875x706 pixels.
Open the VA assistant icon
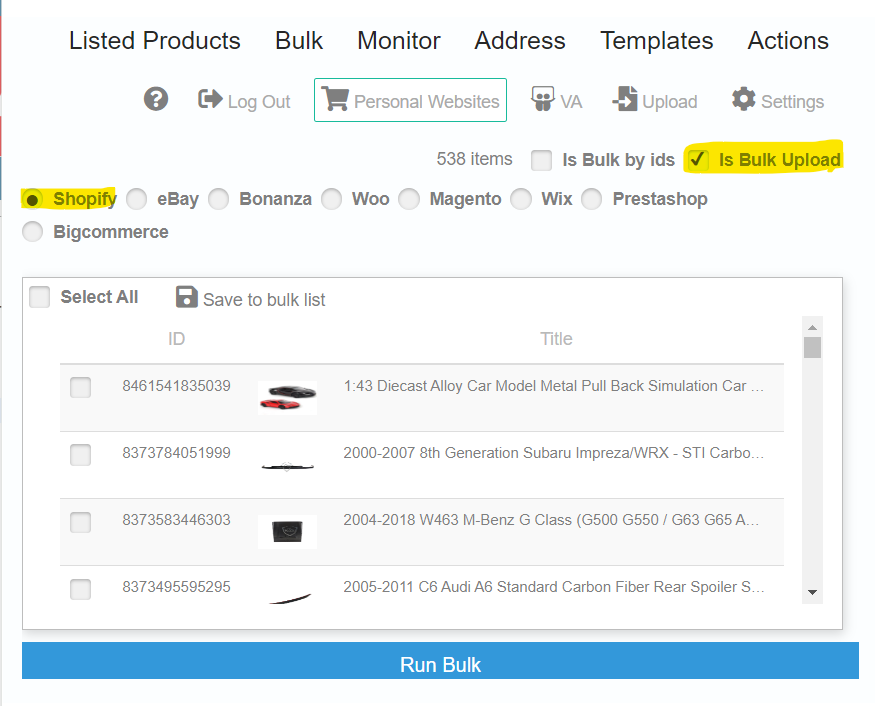[542, 99]
